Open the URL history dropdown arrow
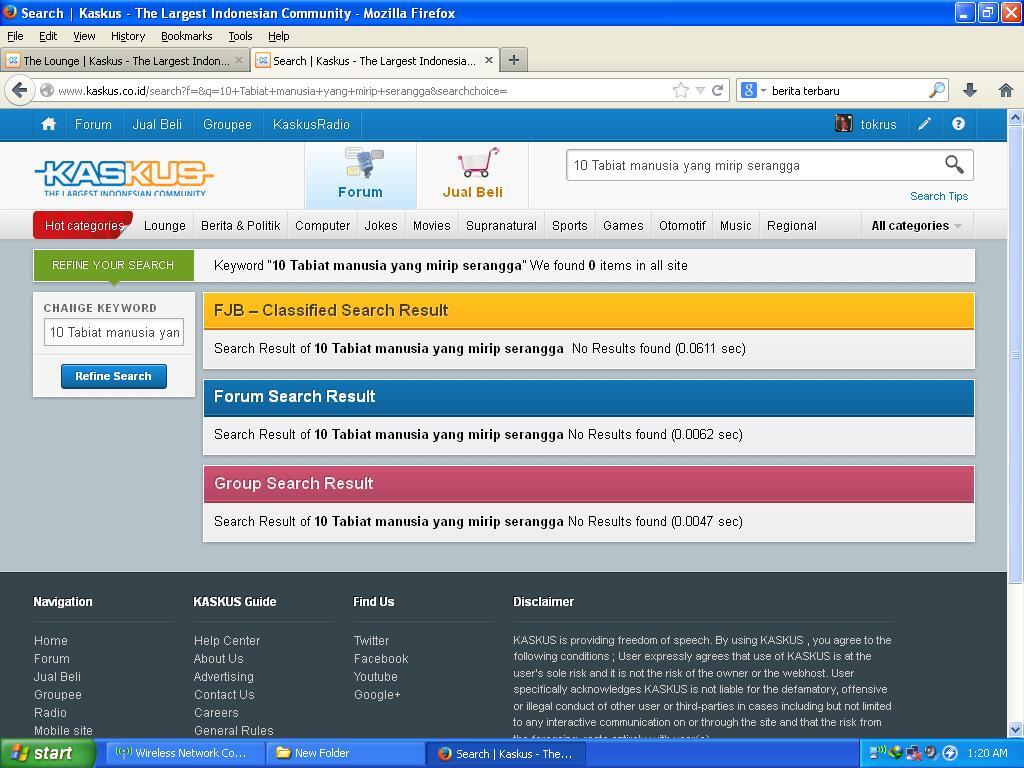The image size is (1024, 768). pos(700,91)
